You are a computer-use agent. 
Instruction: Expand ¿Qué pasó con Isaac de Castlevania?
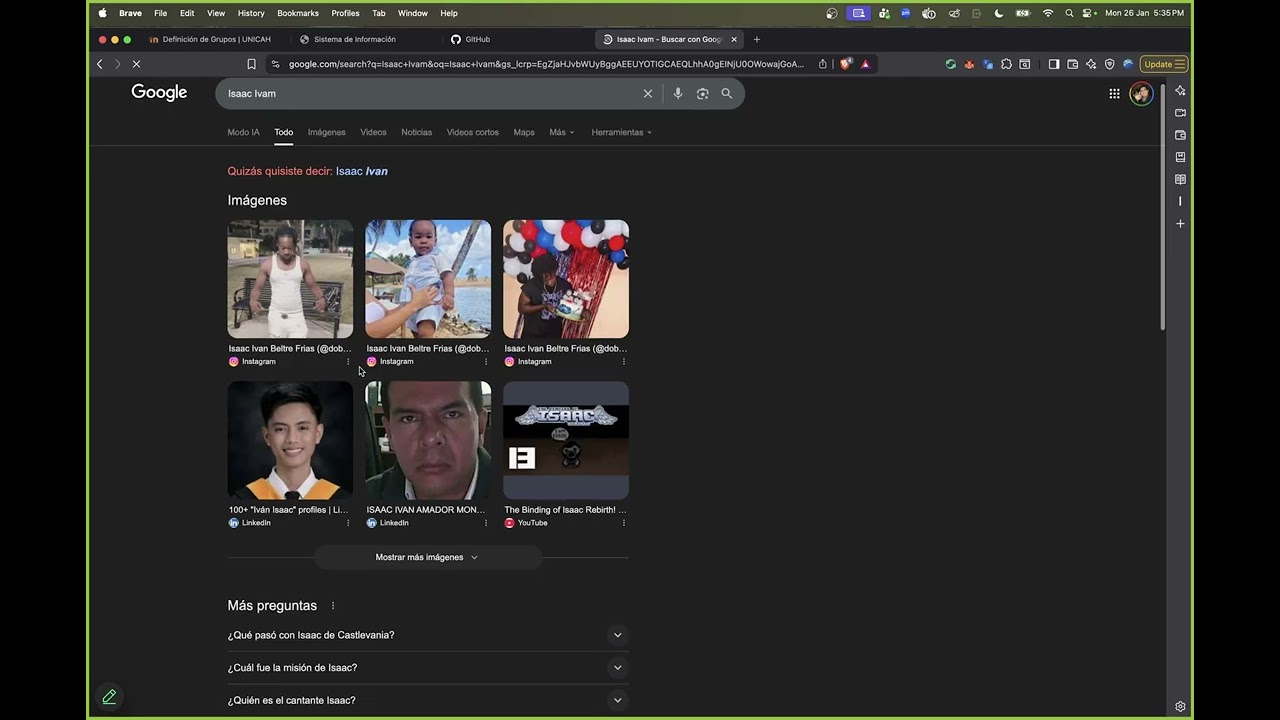427,635
